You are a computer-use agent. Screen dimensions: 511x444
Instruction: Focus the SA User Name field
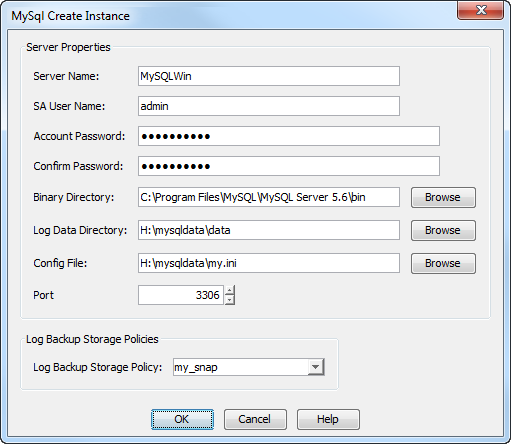269,106
